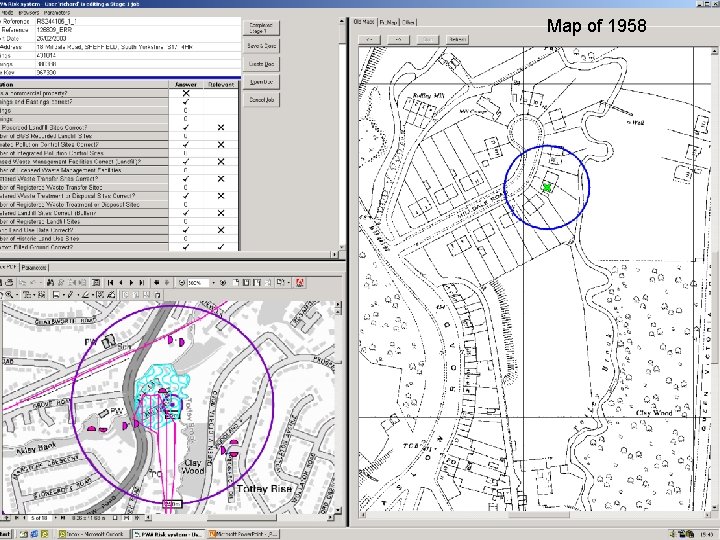This screenshot has height=540, width=720.
Task: Click the Save & Sync button
Action: tap(261, 46)
